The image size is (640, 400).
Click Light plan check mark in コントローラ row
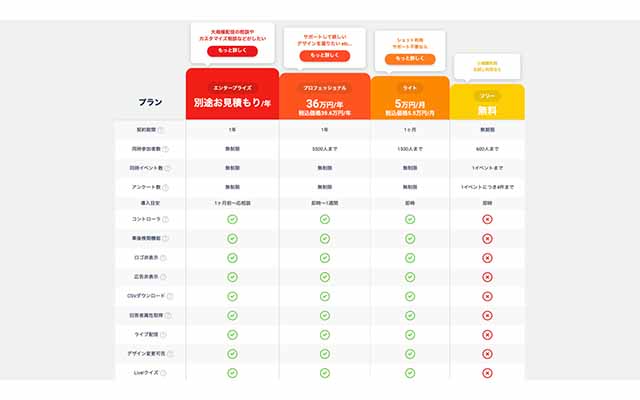(410, 220)
